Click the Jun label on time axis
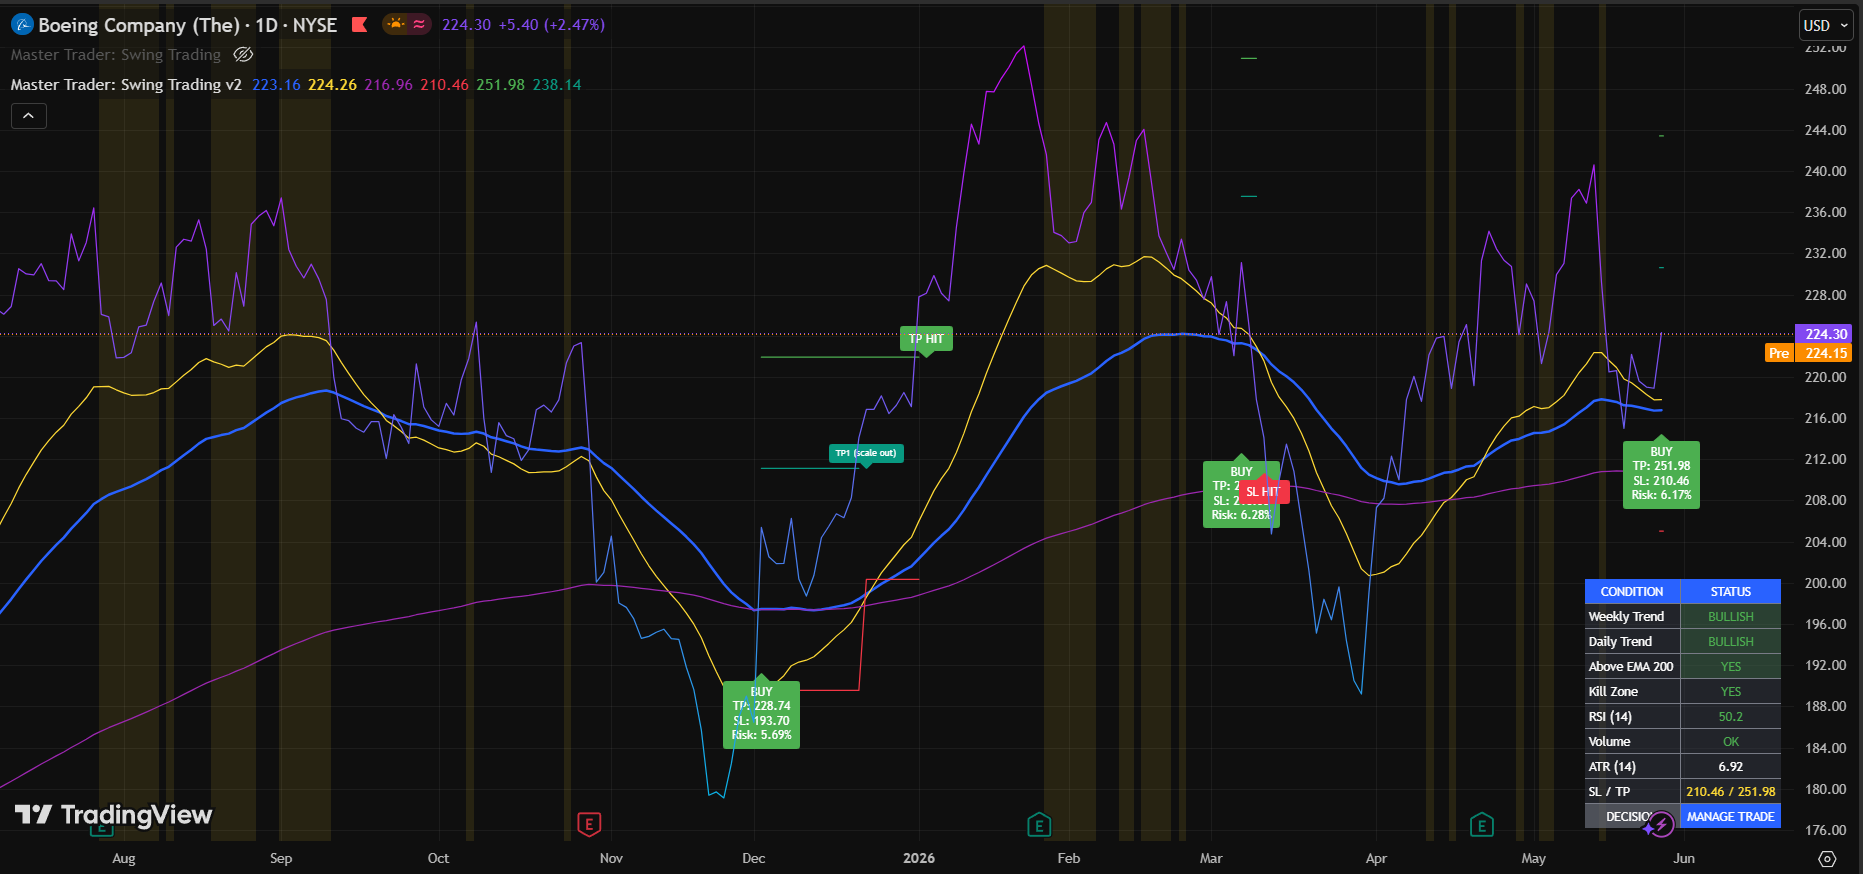Image resolution: width=1863 pixels, height=874 pixels. tap(1684, 858)
